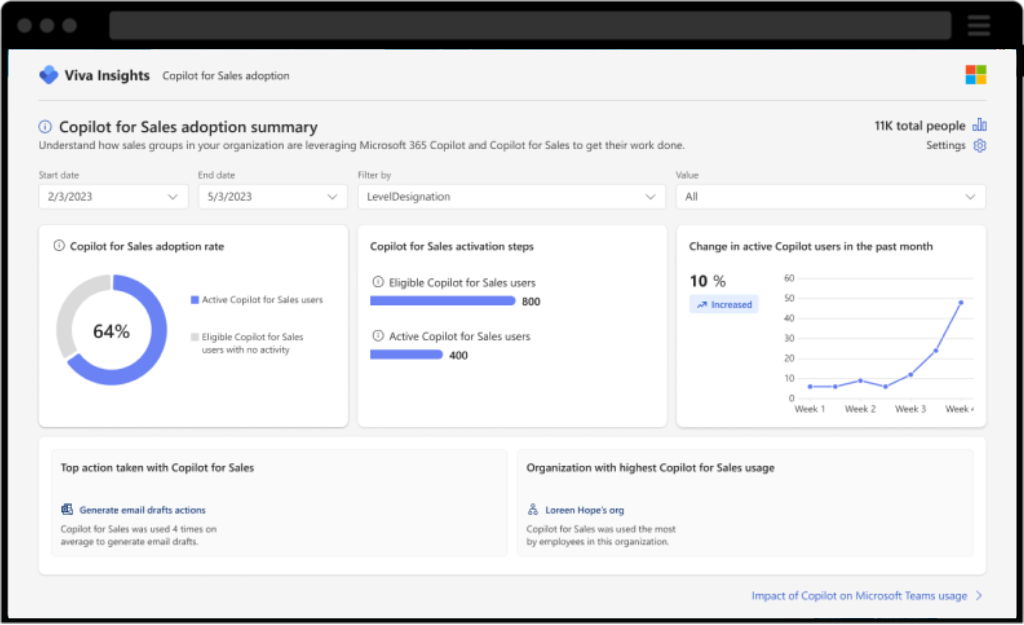Click the Week 4 data point on line chart
The image size is (1024, 625).
[x=961, y=302]
